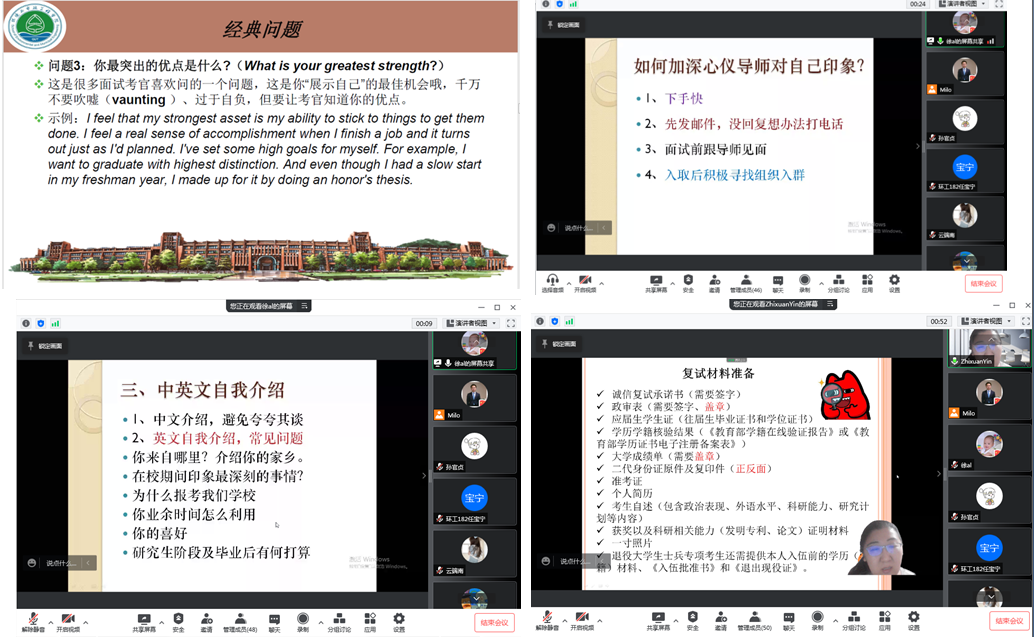Click the 说点什么 chat input on the 中英文自我介绍 slide
Viewport: 1034px width, 637px height.
[x=60, y=563]
